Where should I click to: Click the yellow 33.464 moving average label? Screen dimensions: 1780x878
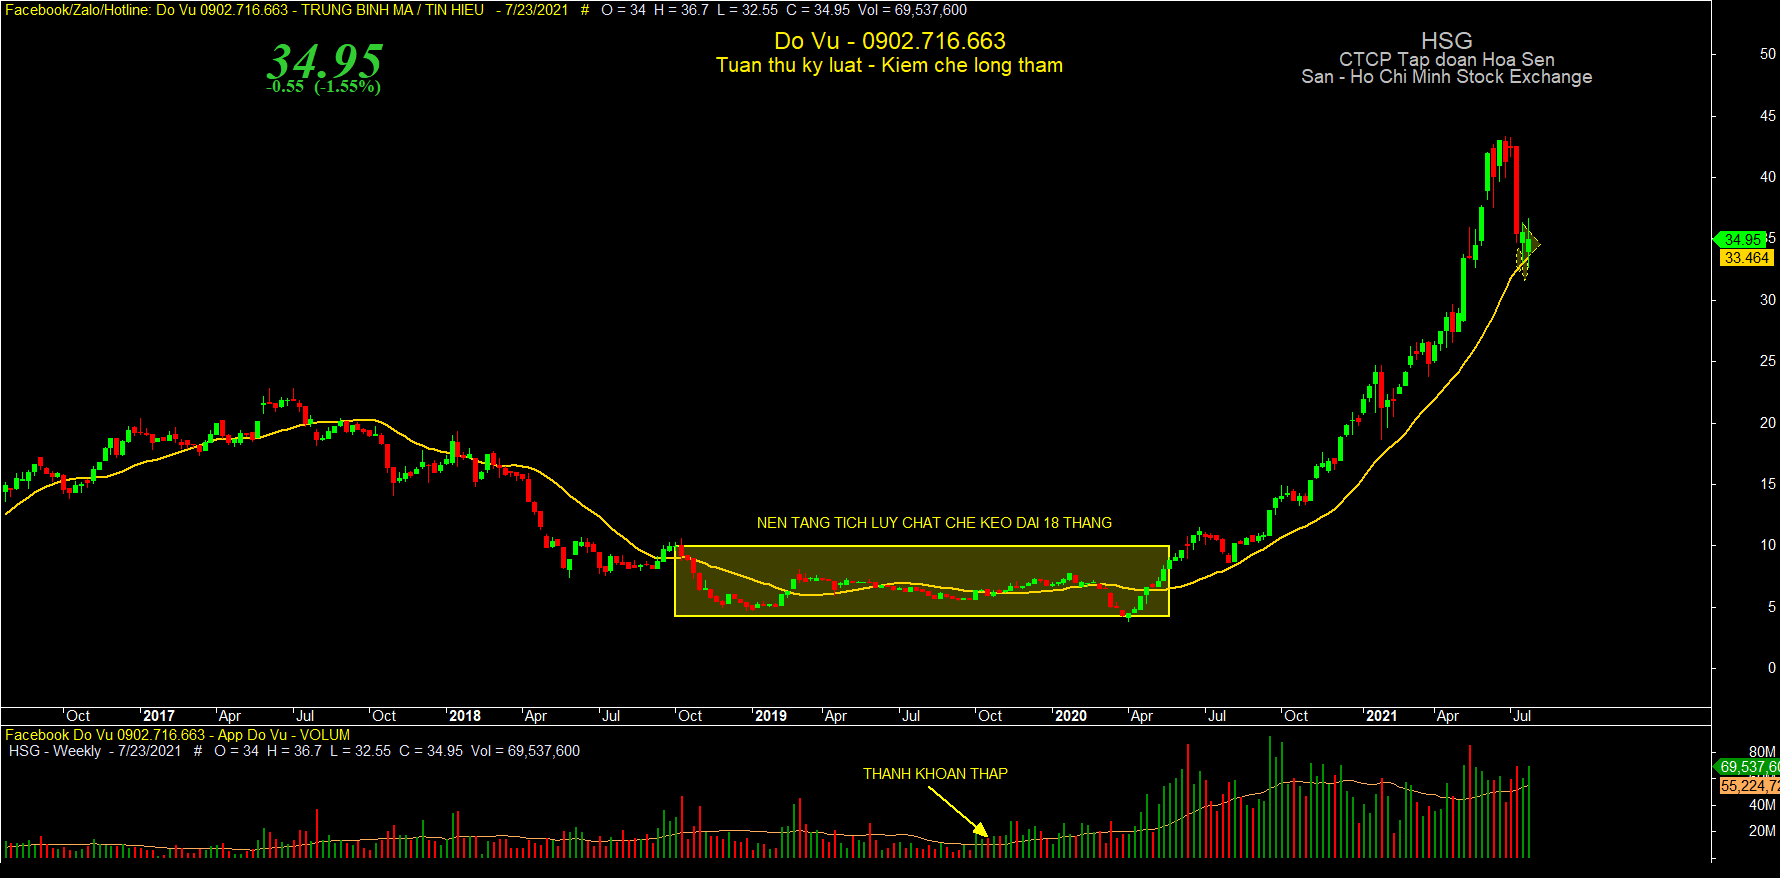[x=1746, y=258]
